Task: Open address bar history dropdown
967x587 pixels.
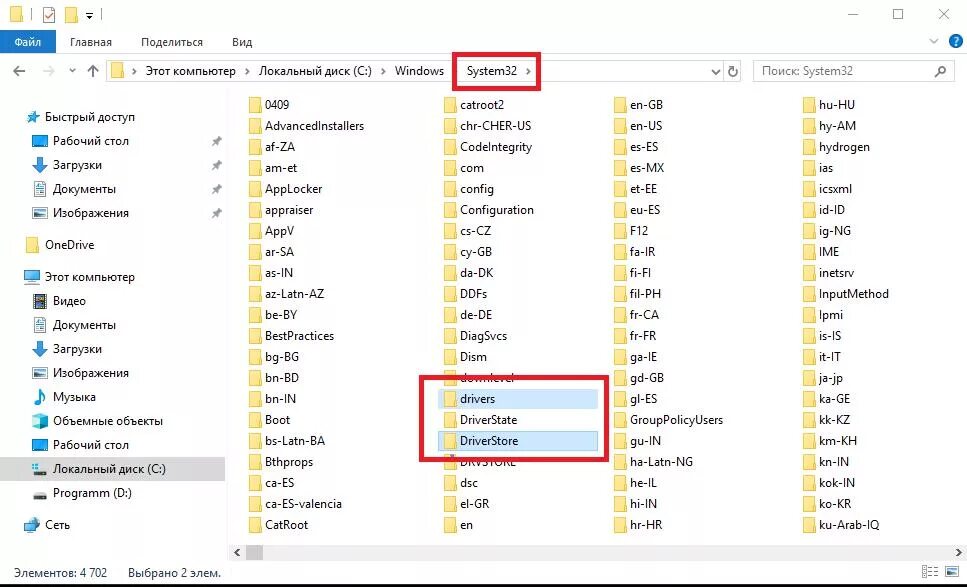Action: click(715, 72)
